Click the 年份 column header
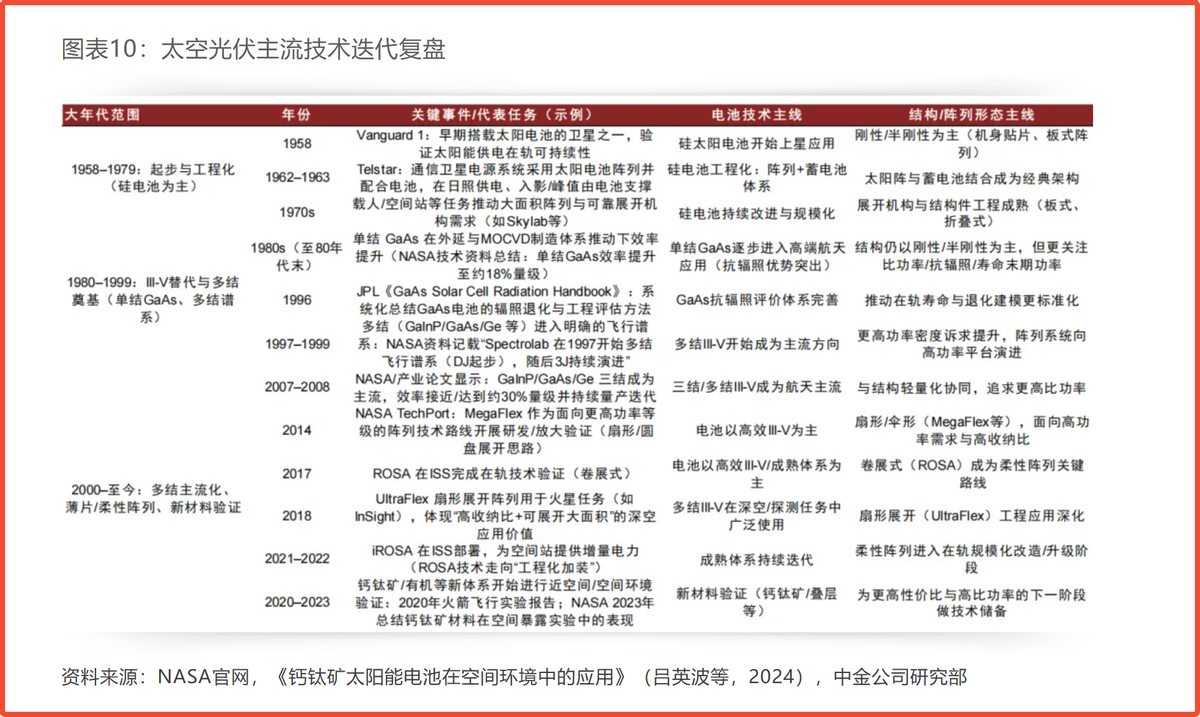The width and height of the screenshot is (1200, 717). point(296,115)
